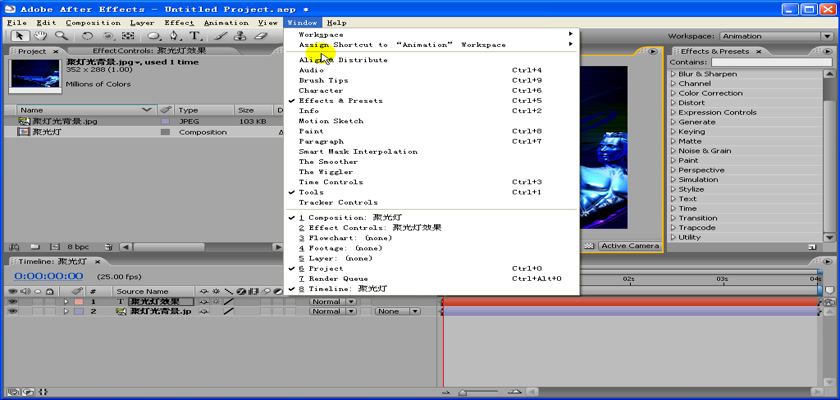This screenshot has height=400, width=840.
Task: Open the Workspace Animation dropdown
Action: [776, 36]
